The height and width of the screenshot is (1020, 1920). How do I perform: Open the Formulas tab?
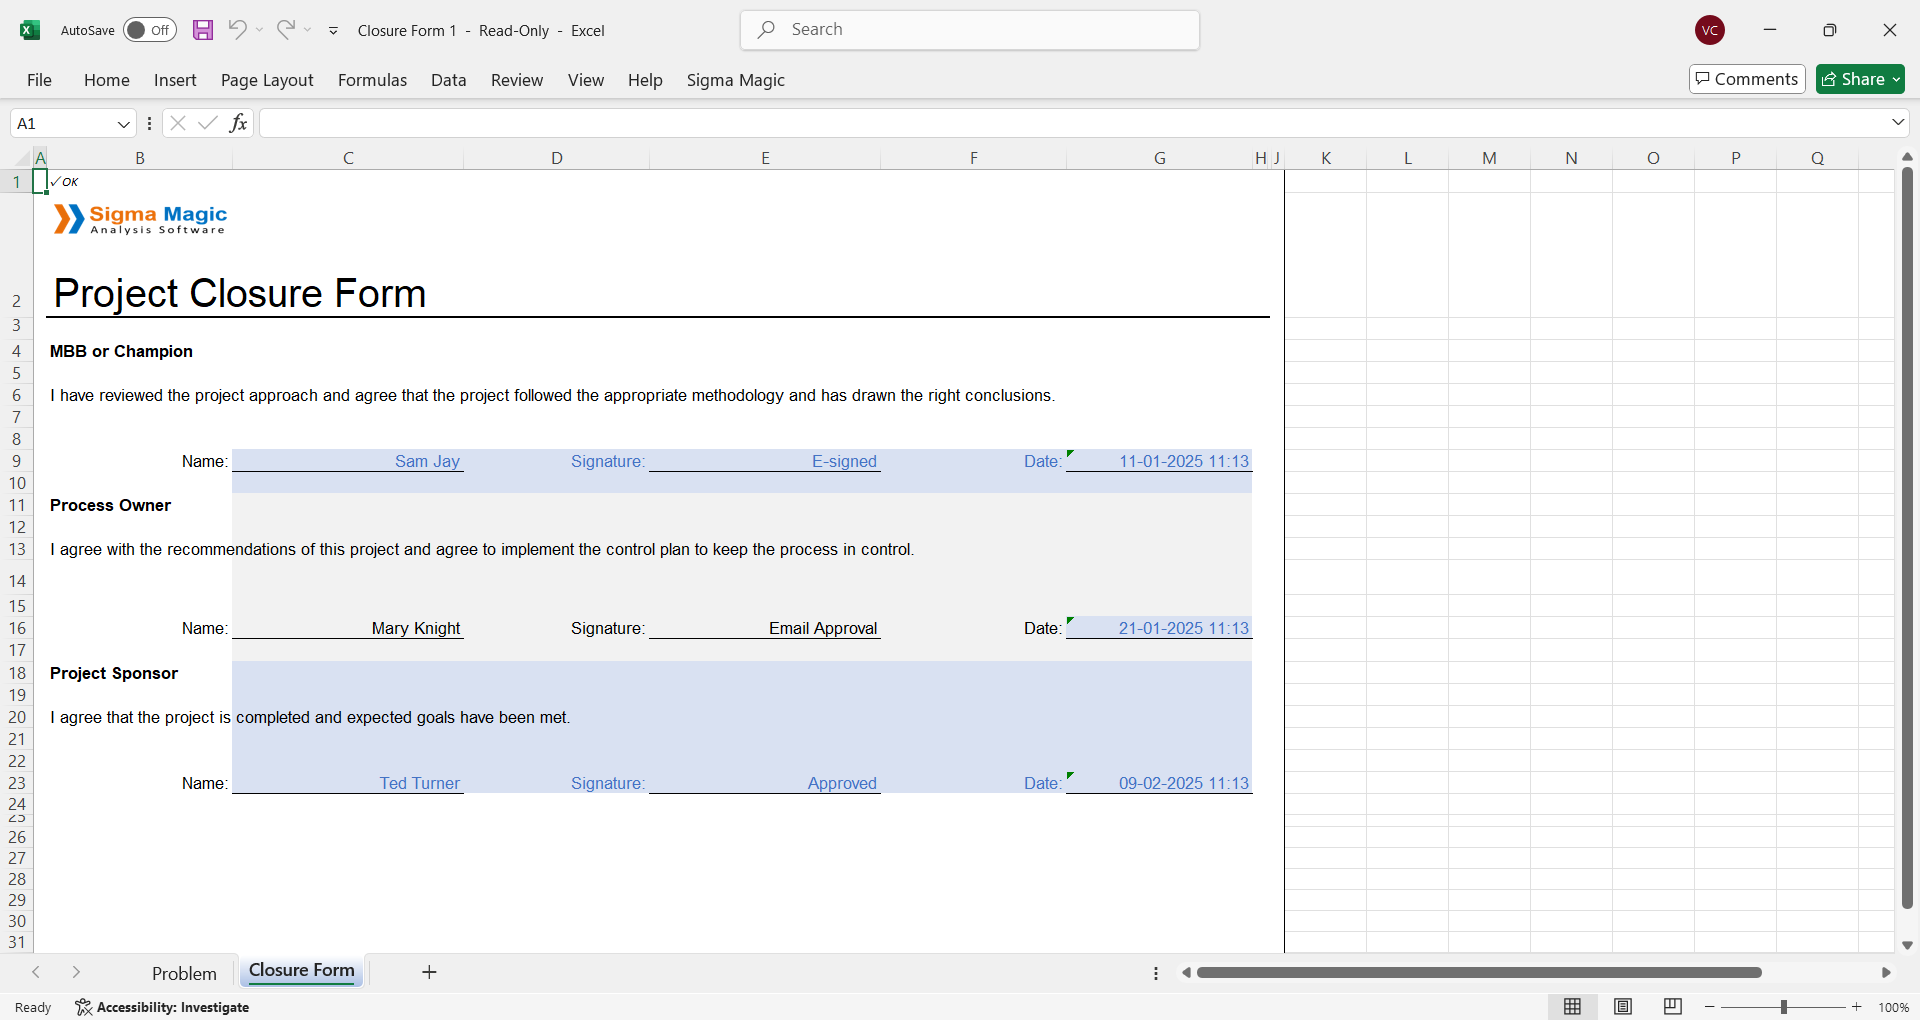tap(372, 80)
